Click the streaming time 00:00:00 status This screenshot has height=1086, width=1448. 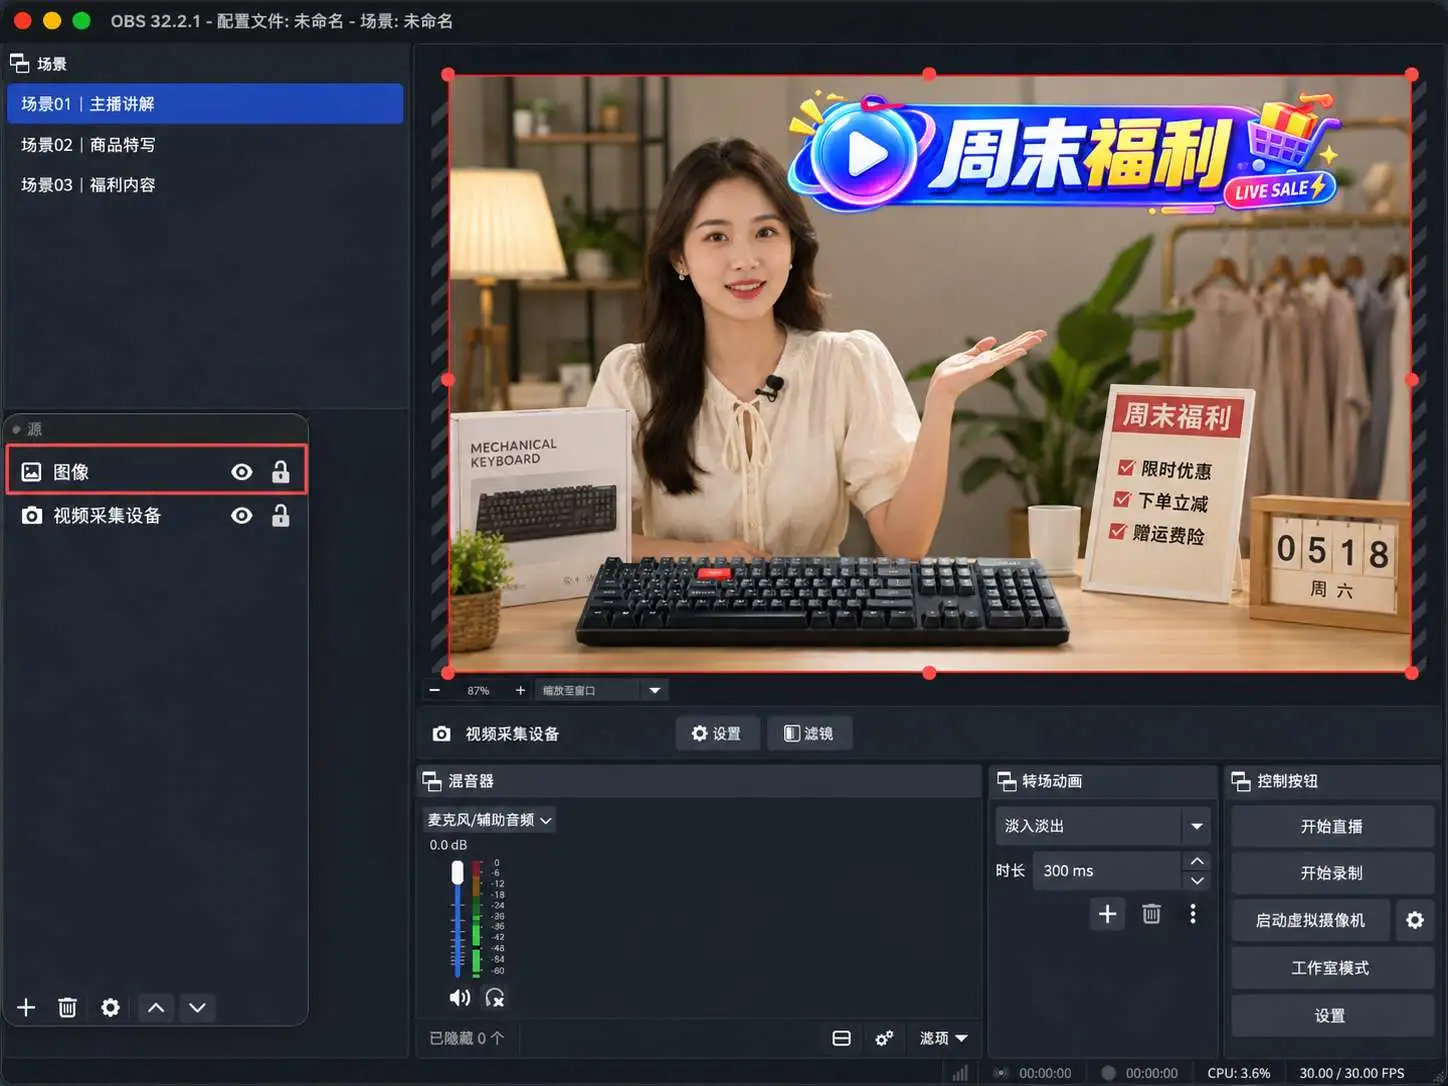point(1045,1073)
